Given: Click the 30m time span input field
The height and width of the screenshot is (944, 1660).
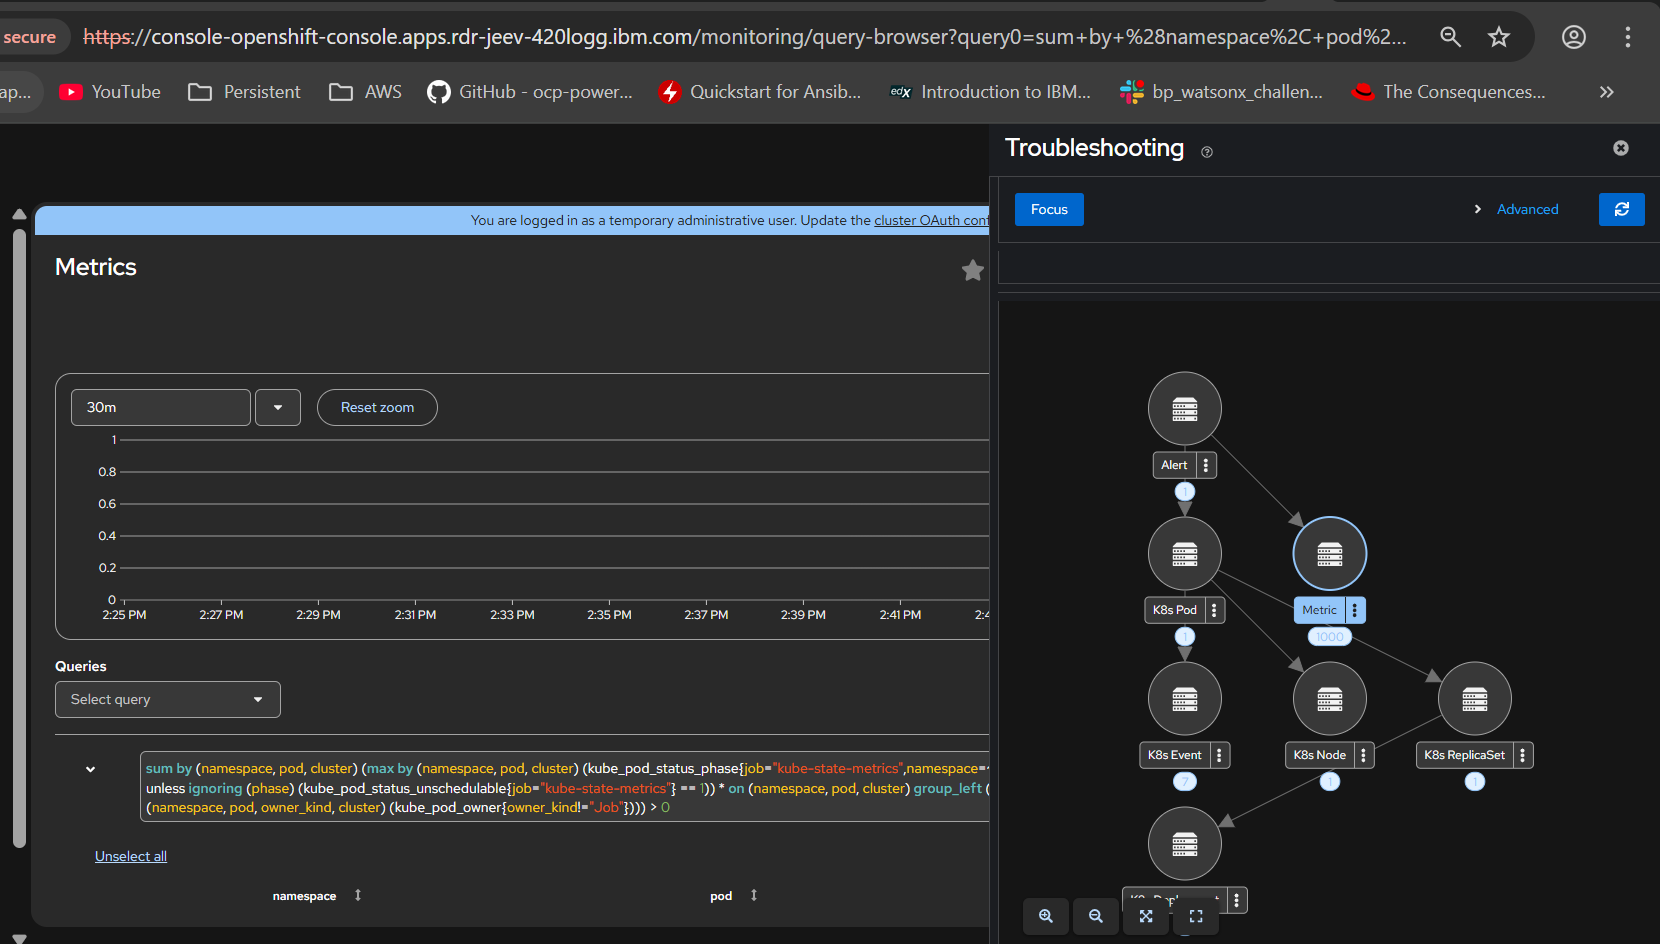Looking at the screenshot, I should [160, 407].
